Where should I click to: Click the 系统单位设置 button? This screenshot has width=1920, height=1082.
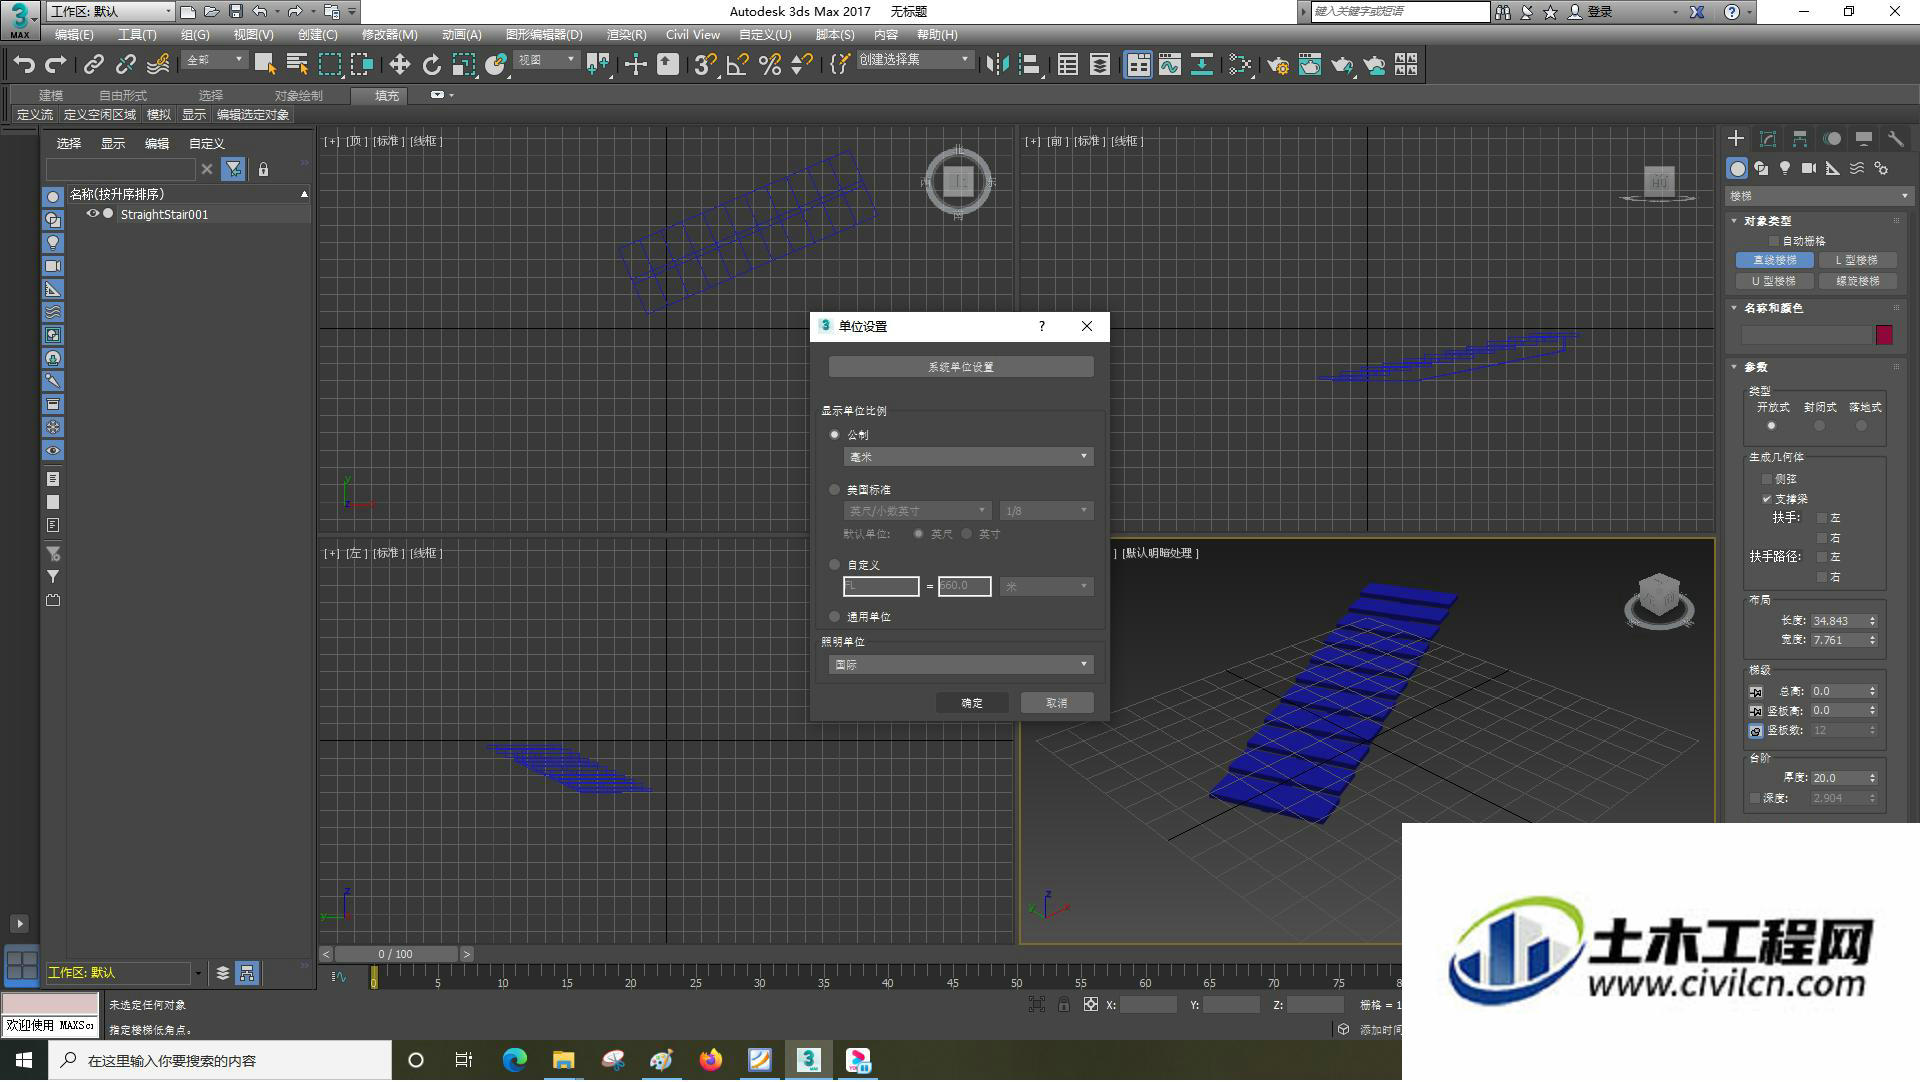tap(961, 367)
